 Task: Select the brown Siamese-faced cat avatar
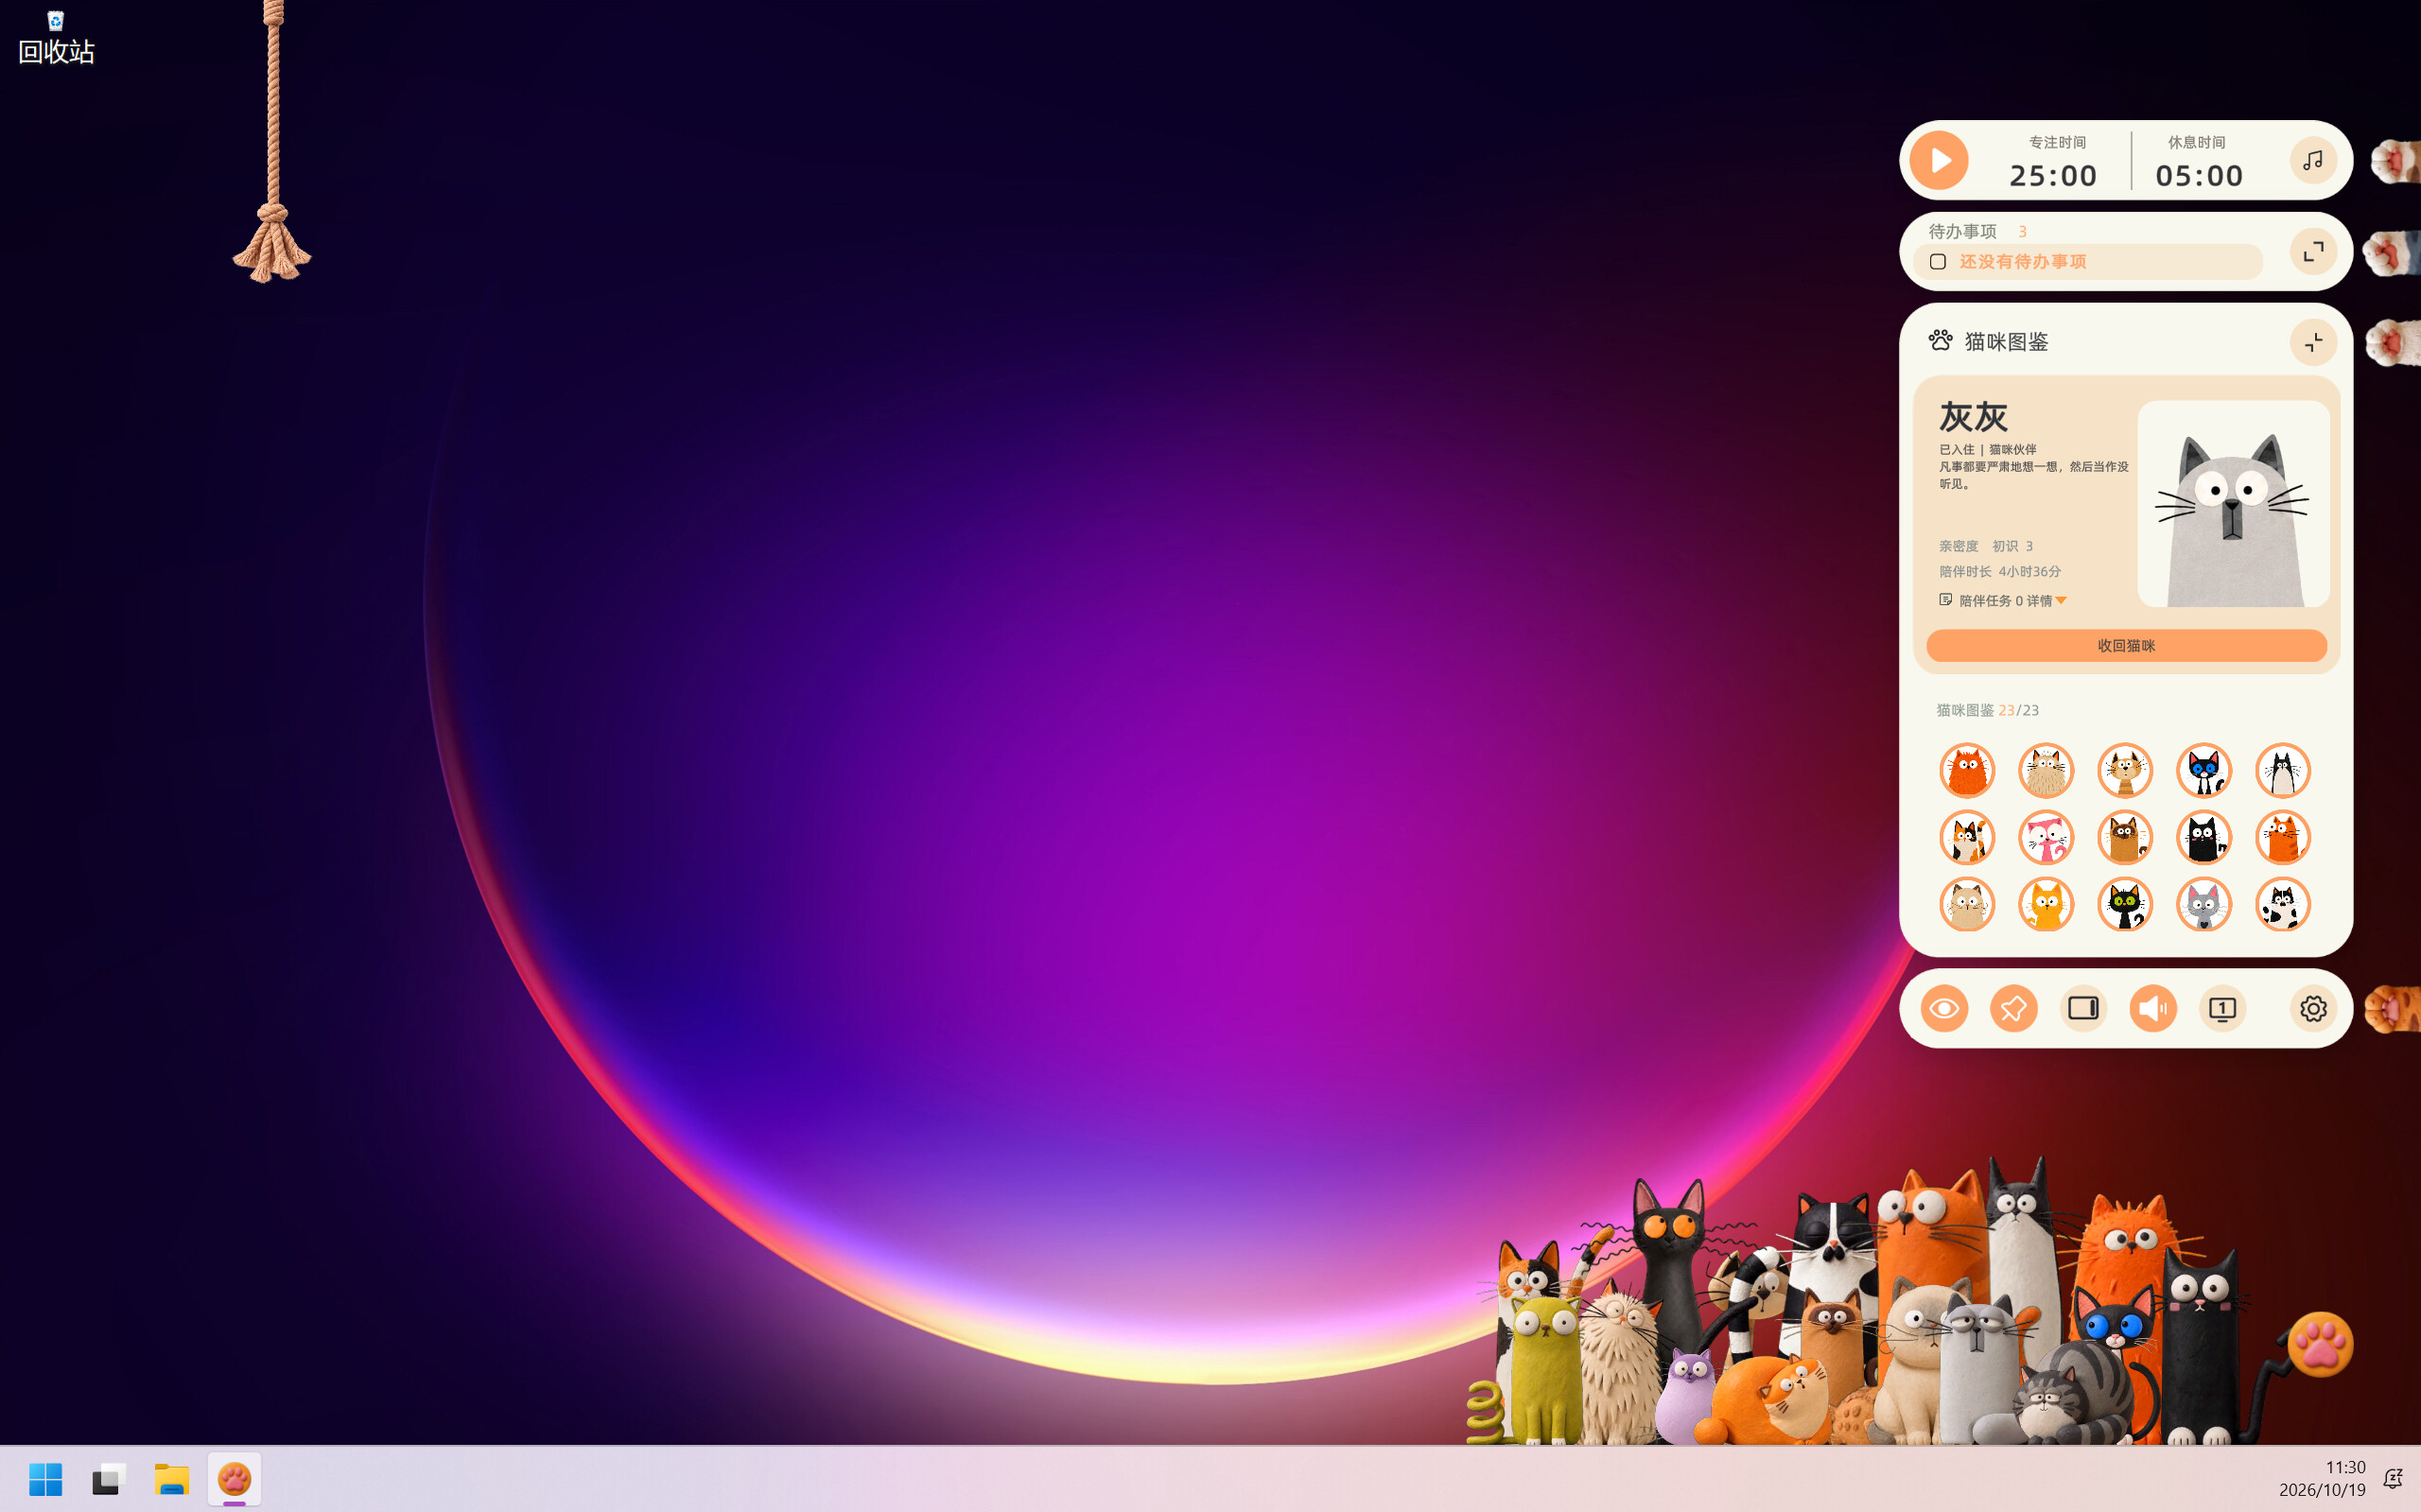2125,837
